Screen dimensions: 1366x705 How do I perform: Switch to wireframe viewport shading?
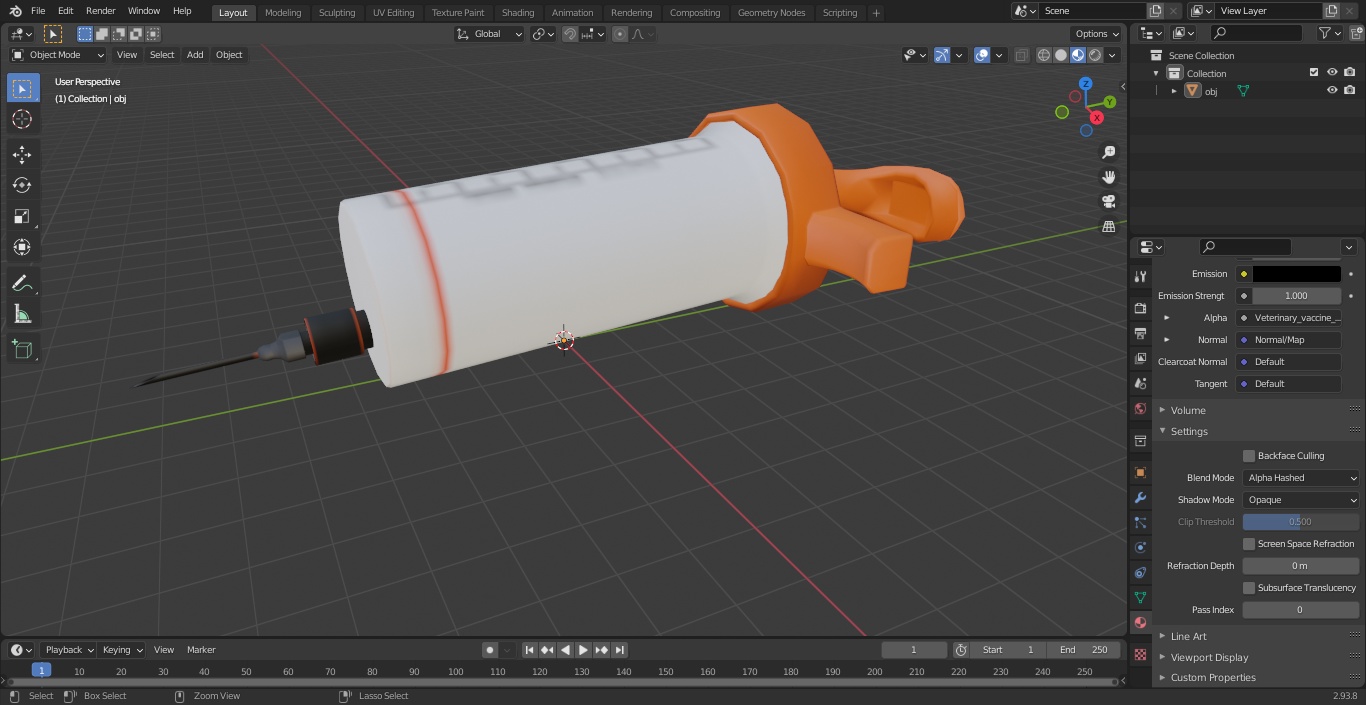(1044, 55)
